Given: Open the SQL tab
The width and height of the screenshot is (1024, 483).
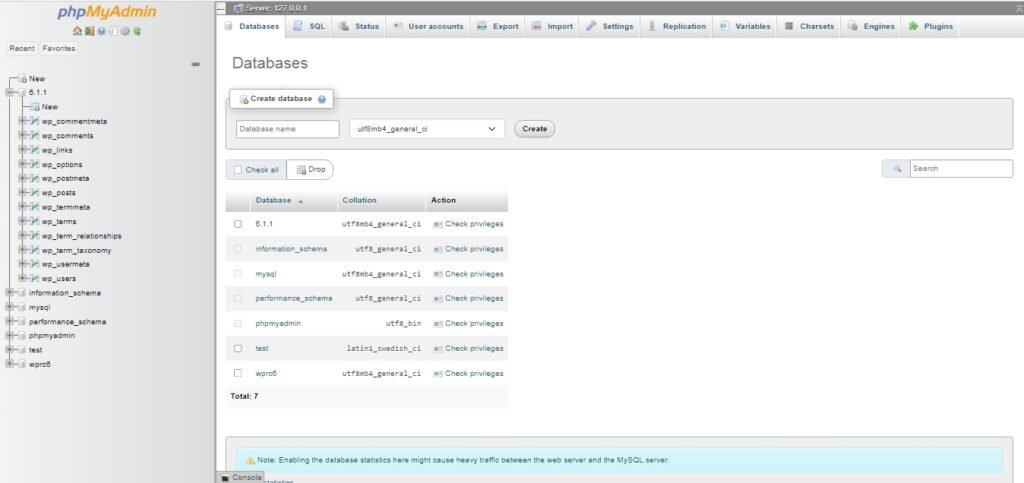Looking at the screenshot, I should pos(308,27).
